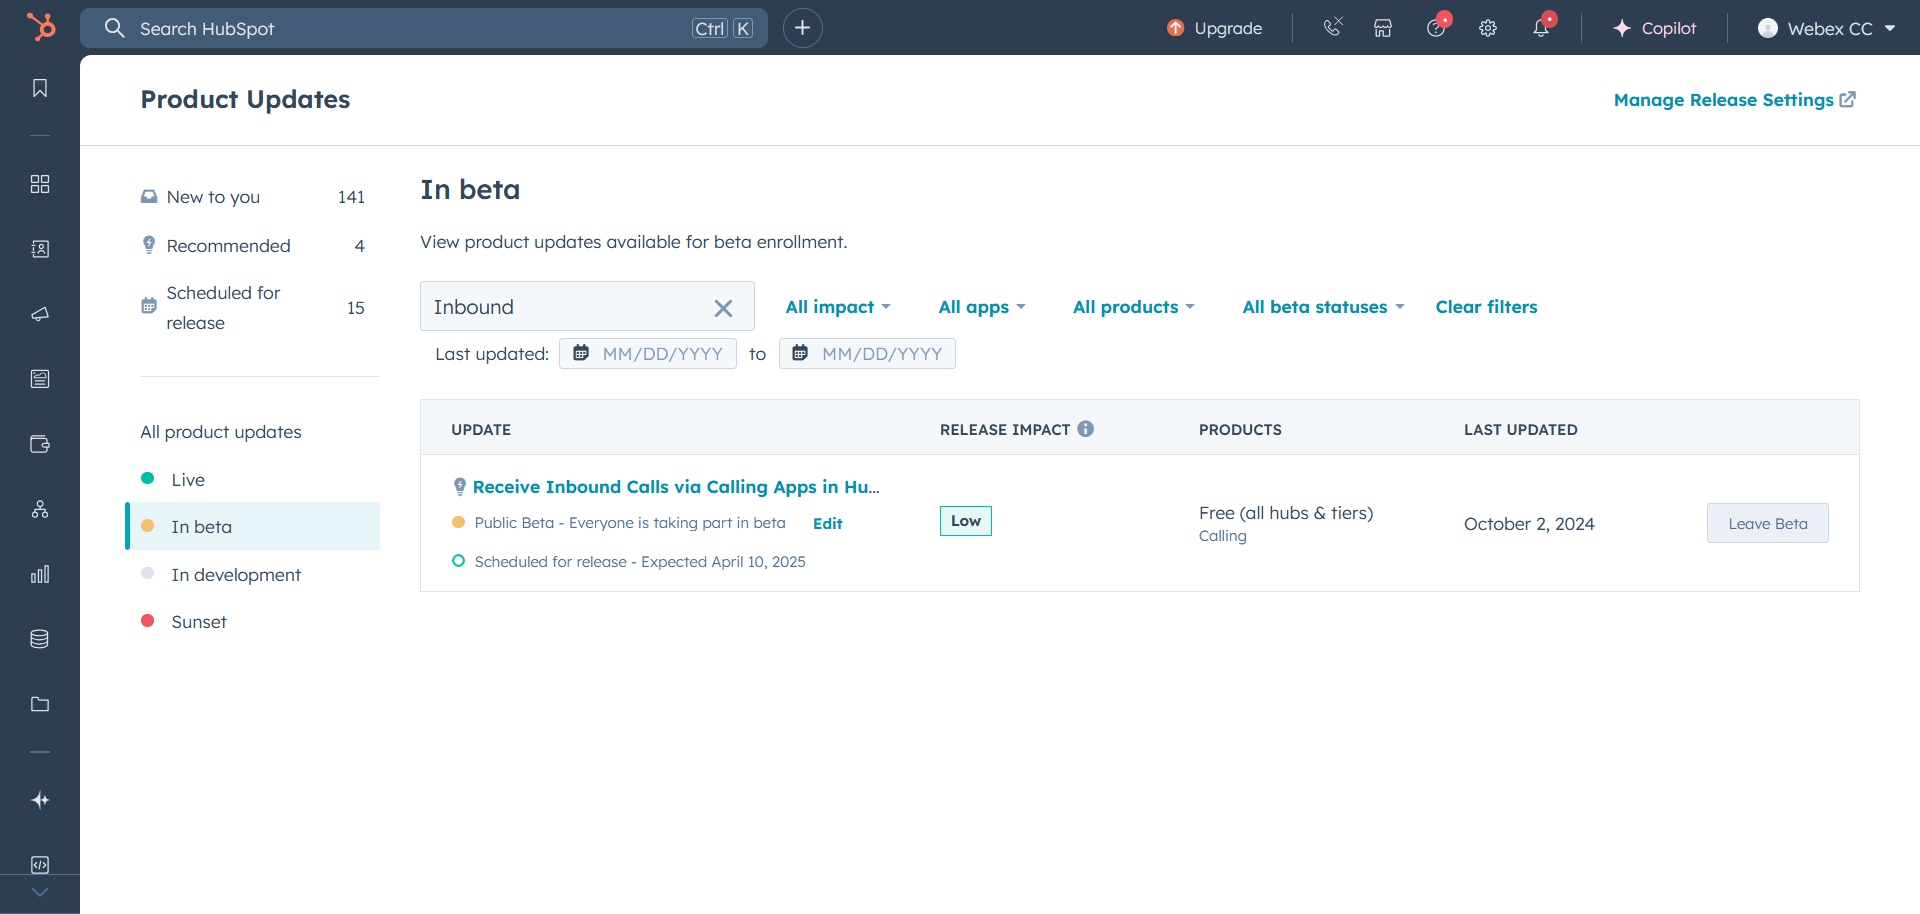Clear the Inbound search text
The image size is (1920, 914).
coord(723,308)
